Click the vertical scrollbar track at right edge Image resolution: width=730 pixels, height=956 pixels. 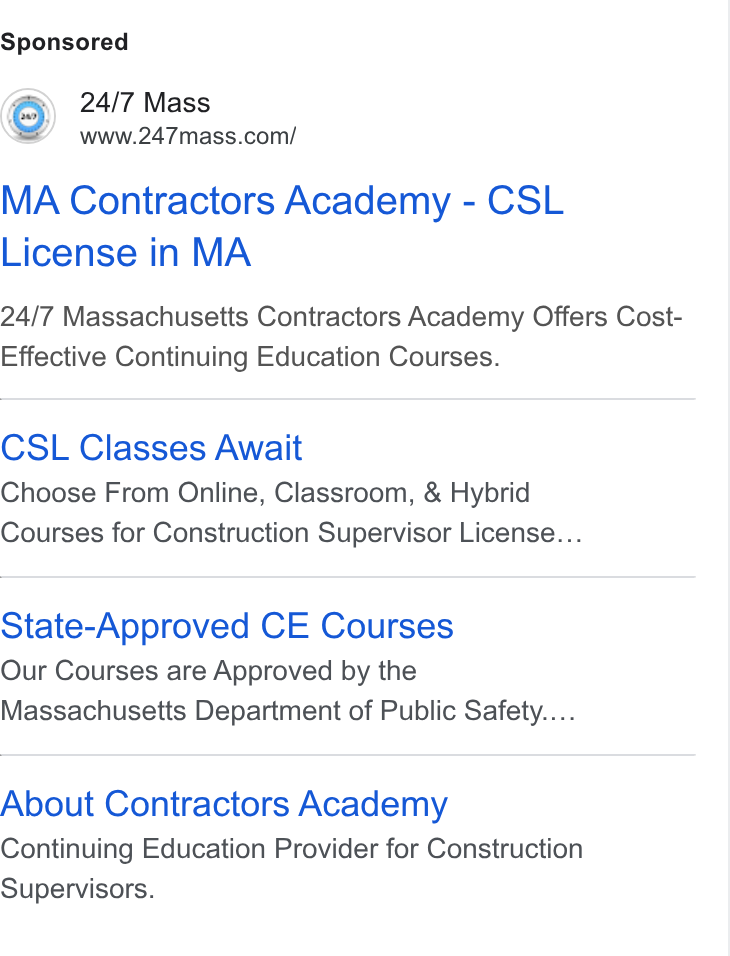[729, 478]
